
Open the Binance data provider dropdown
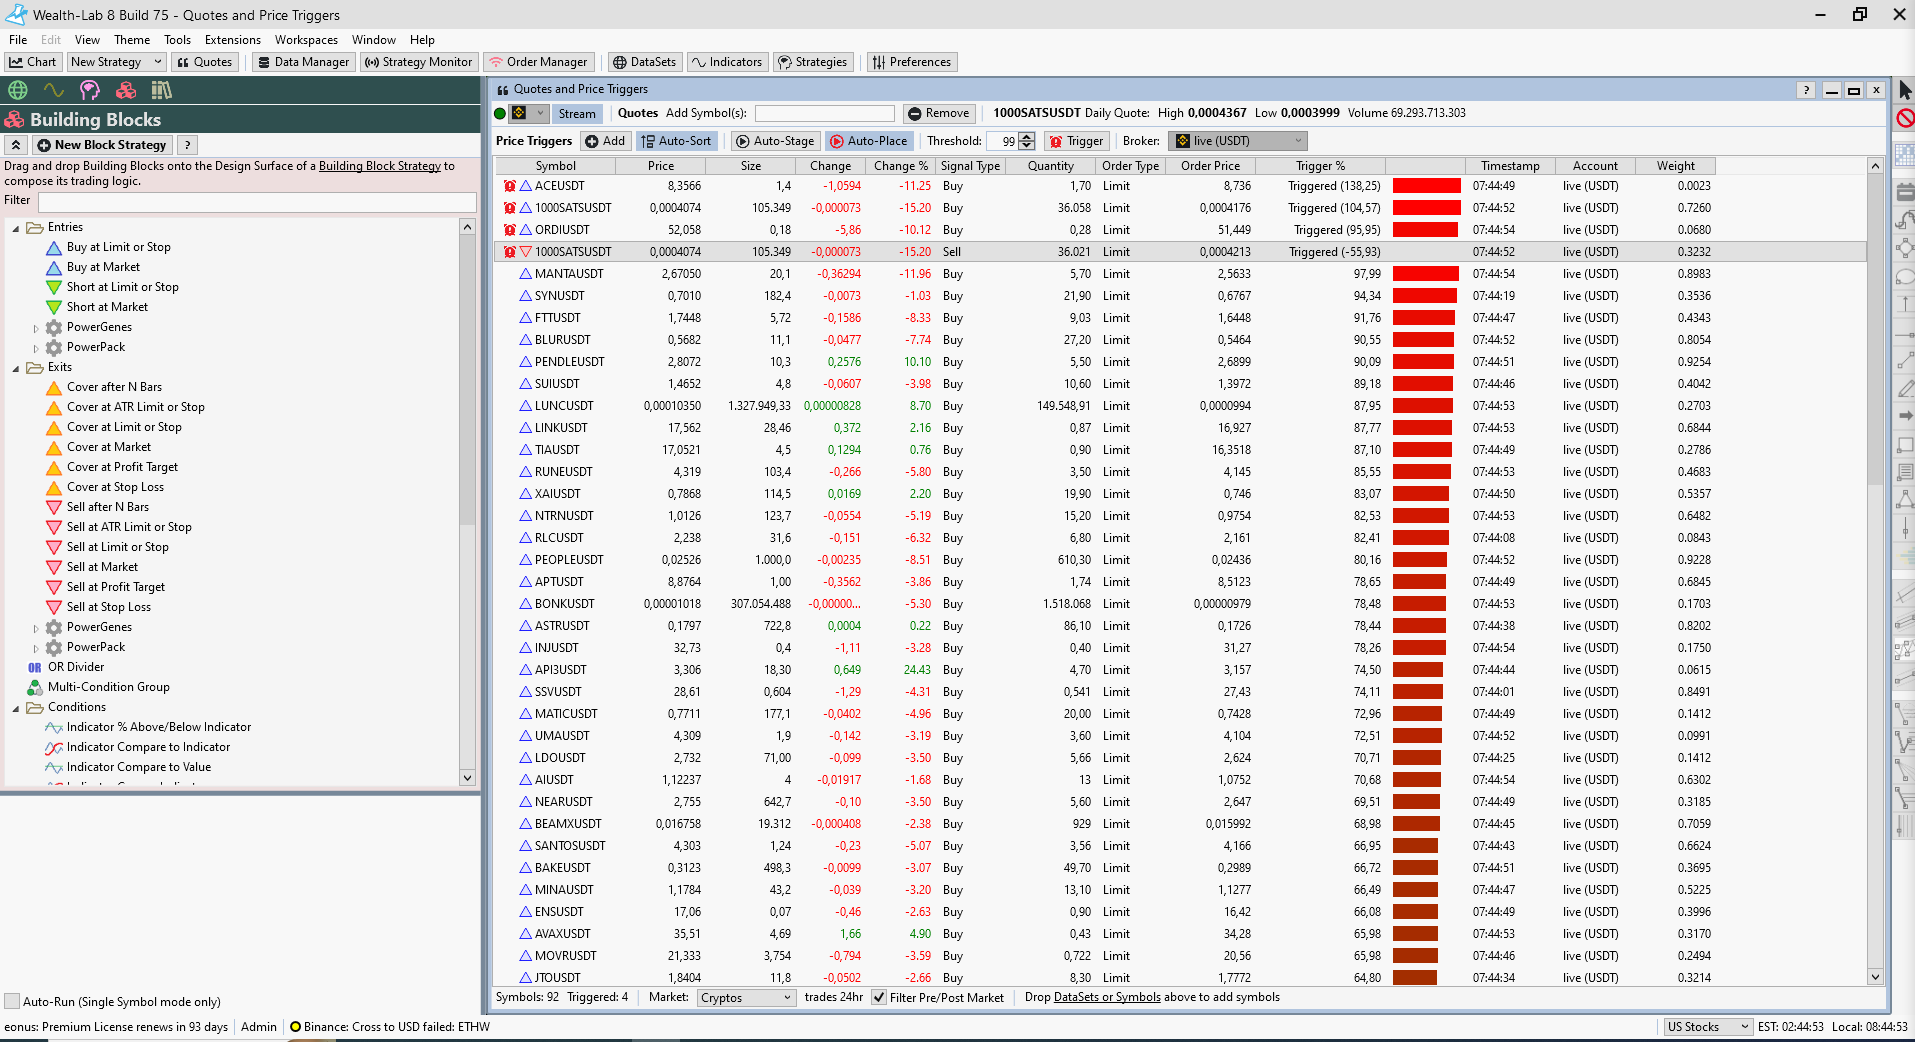coord(529,113)
